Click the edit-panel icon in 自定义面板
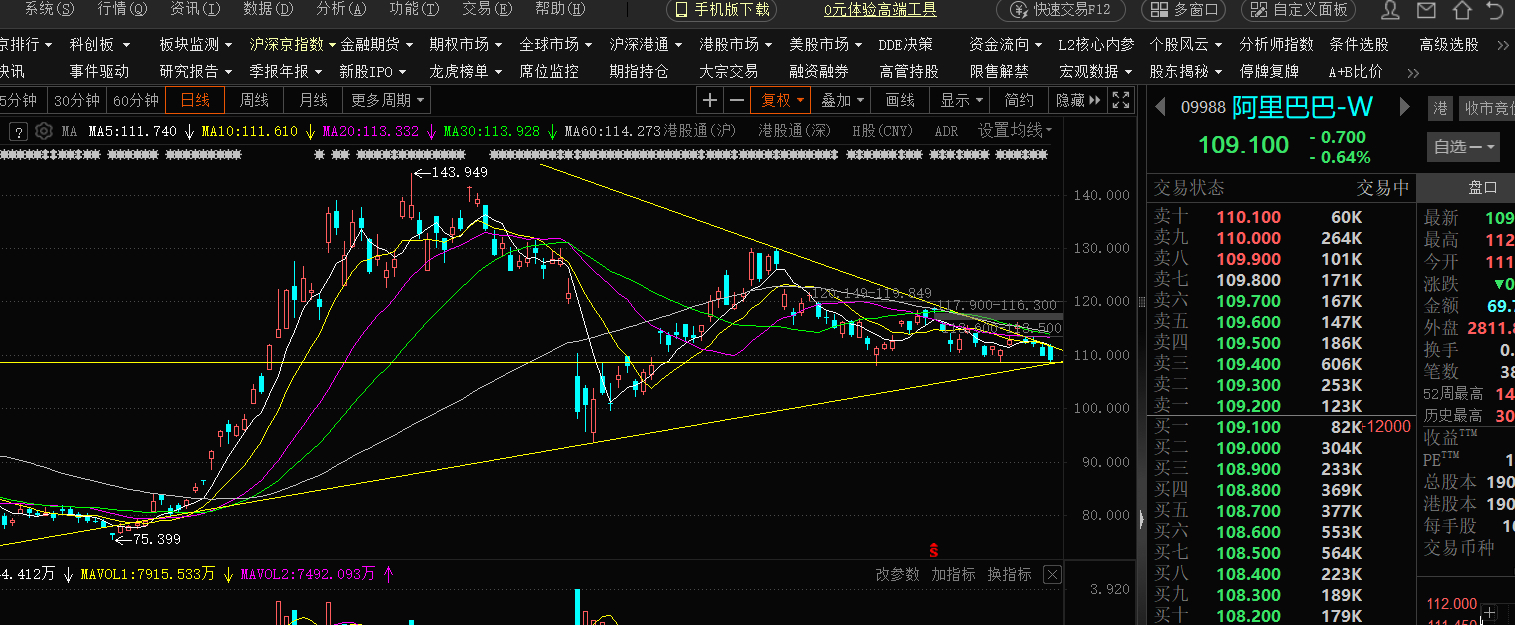 tap(1259, 10)
